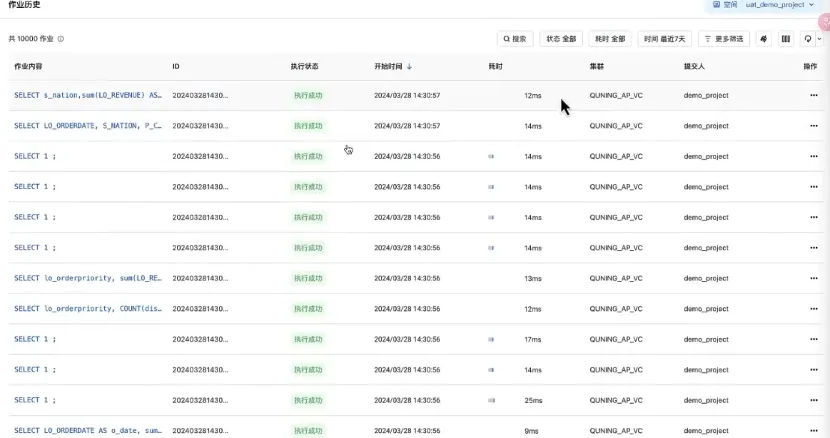Open more actions for SELECT LO_ORDERDATE, S_NATION job
830x438 pixels.
[813, 126]
